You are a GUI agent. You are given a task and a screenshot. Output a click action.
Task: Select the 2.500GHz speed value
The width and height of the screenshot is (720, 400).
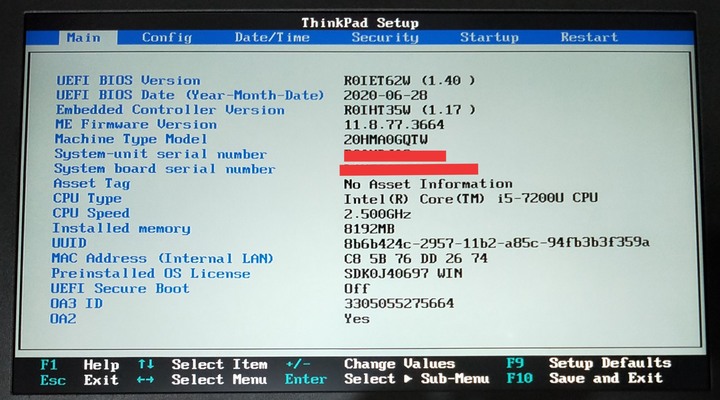pyautogui.click(x=377, y=214)
